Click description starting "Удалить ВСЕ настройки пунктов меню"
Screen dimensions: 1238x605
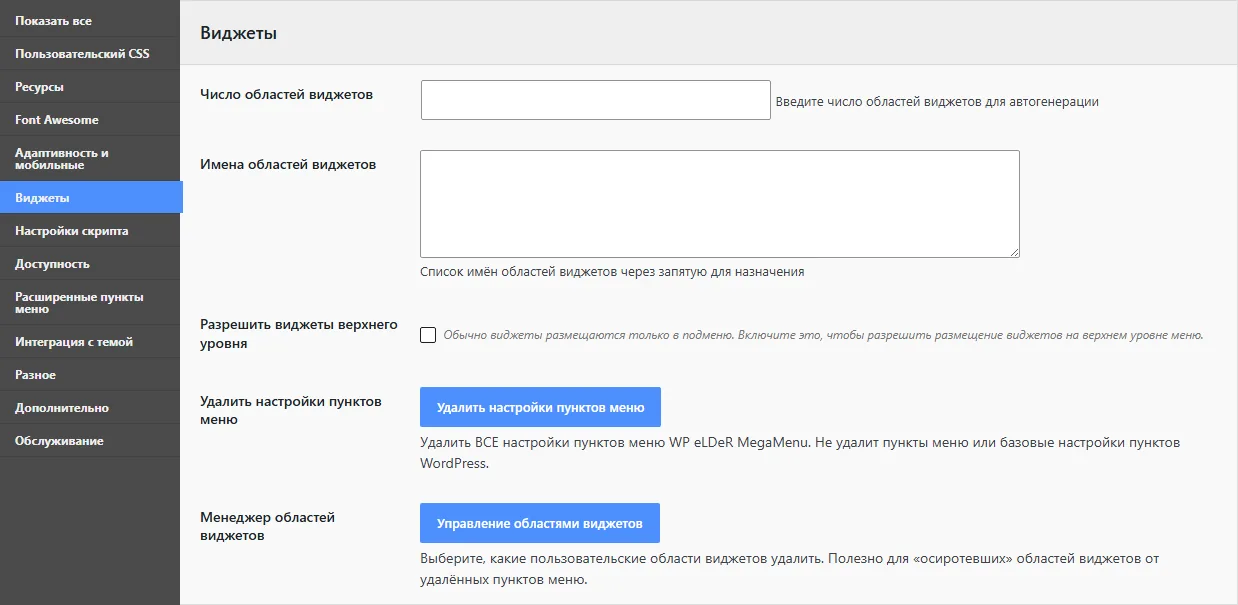800,453
